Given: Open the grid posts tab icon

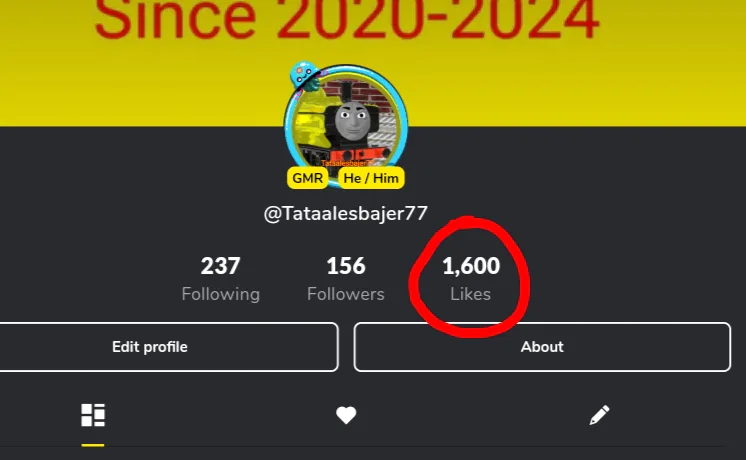Looking at the screenshot, I should (93, 415).
